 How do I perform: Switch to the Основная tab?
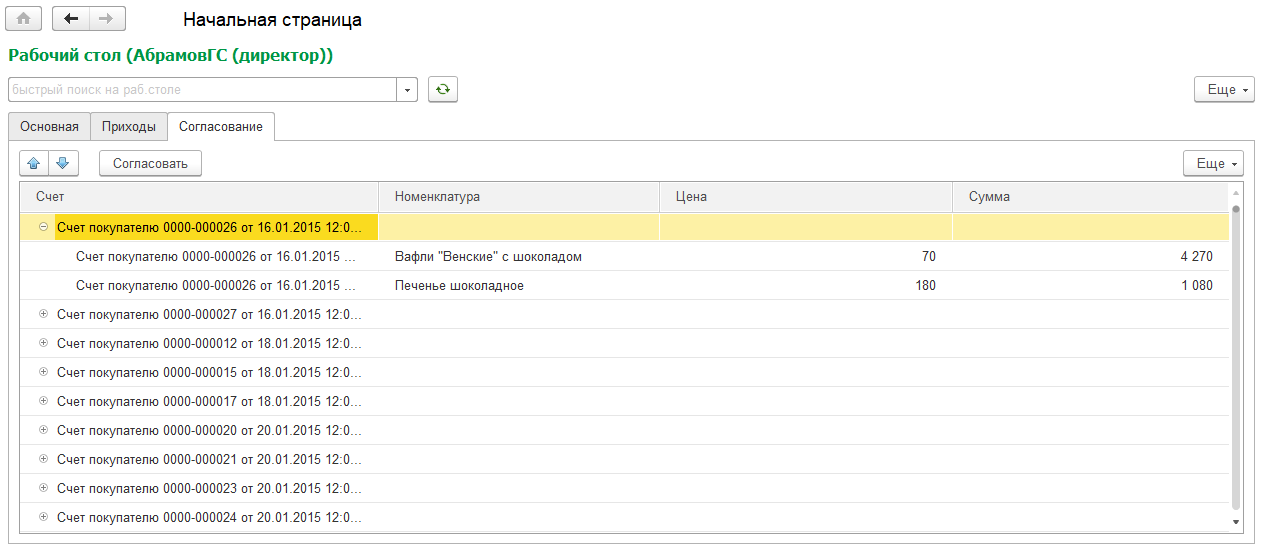(x=49, y=127)
